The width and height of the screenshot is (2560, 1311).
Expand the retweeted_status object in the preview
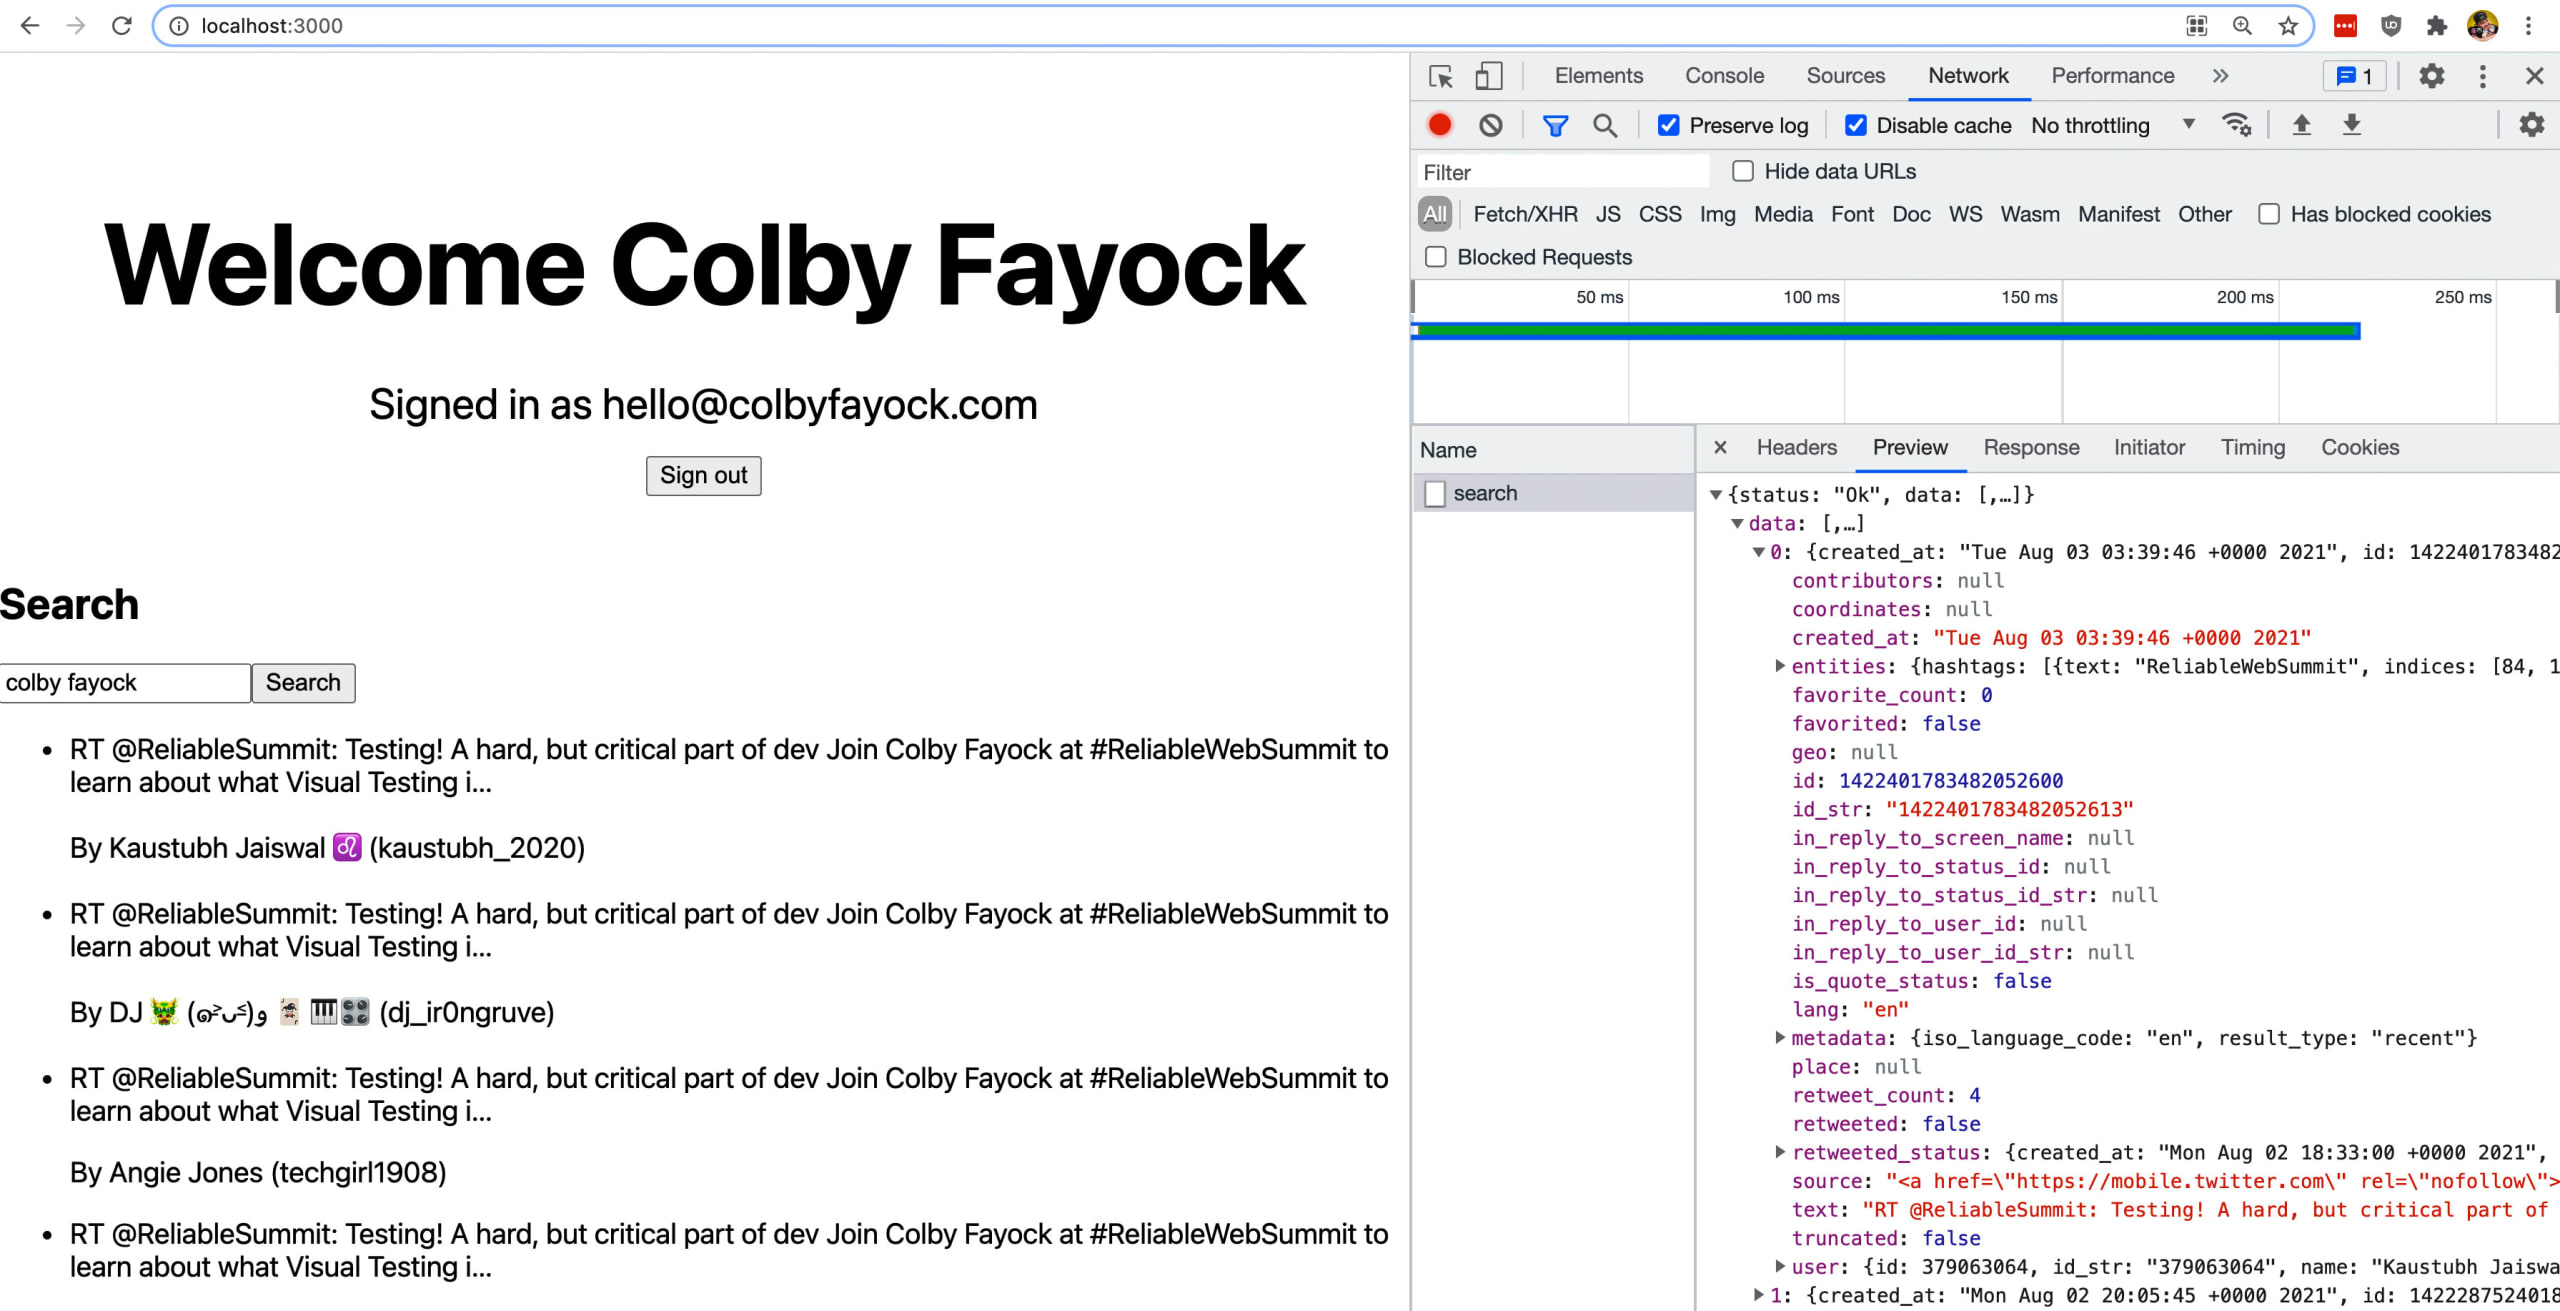tap(1780, 1152)
